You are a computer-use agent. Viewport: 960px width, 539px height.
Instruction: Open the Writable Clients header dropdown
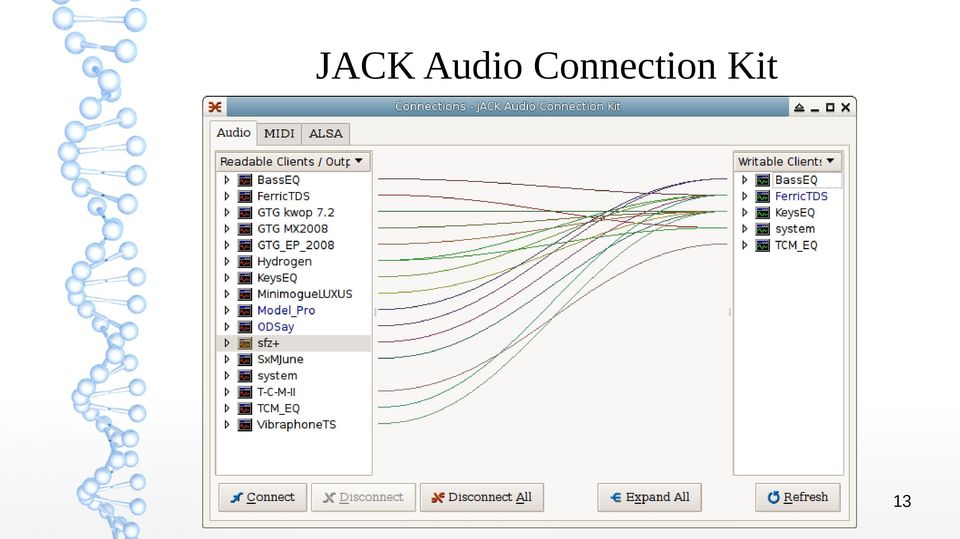pos(788,162)
